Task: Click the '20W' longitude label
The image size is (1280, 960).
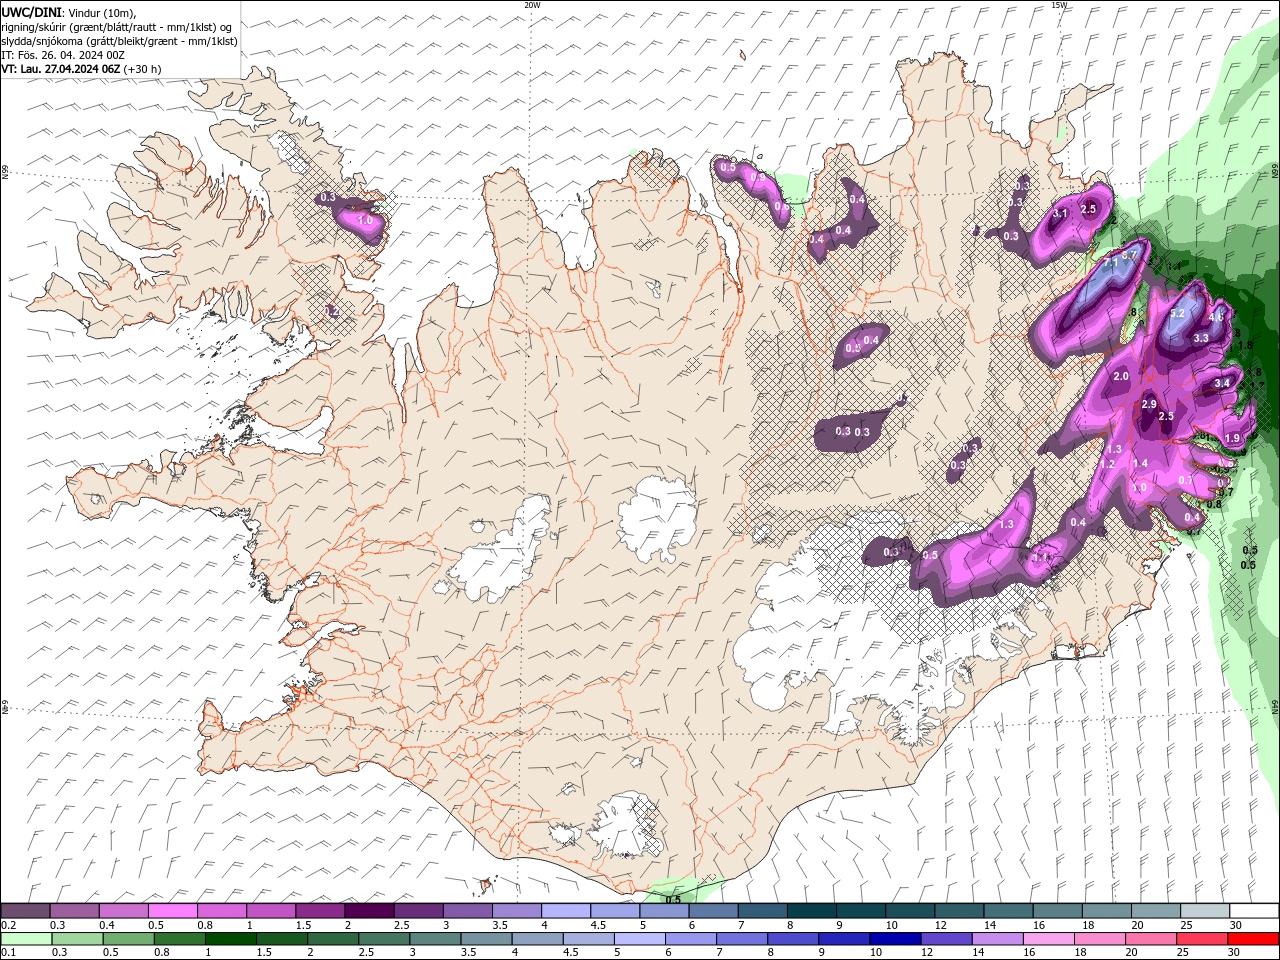Action: click(532, 5)
